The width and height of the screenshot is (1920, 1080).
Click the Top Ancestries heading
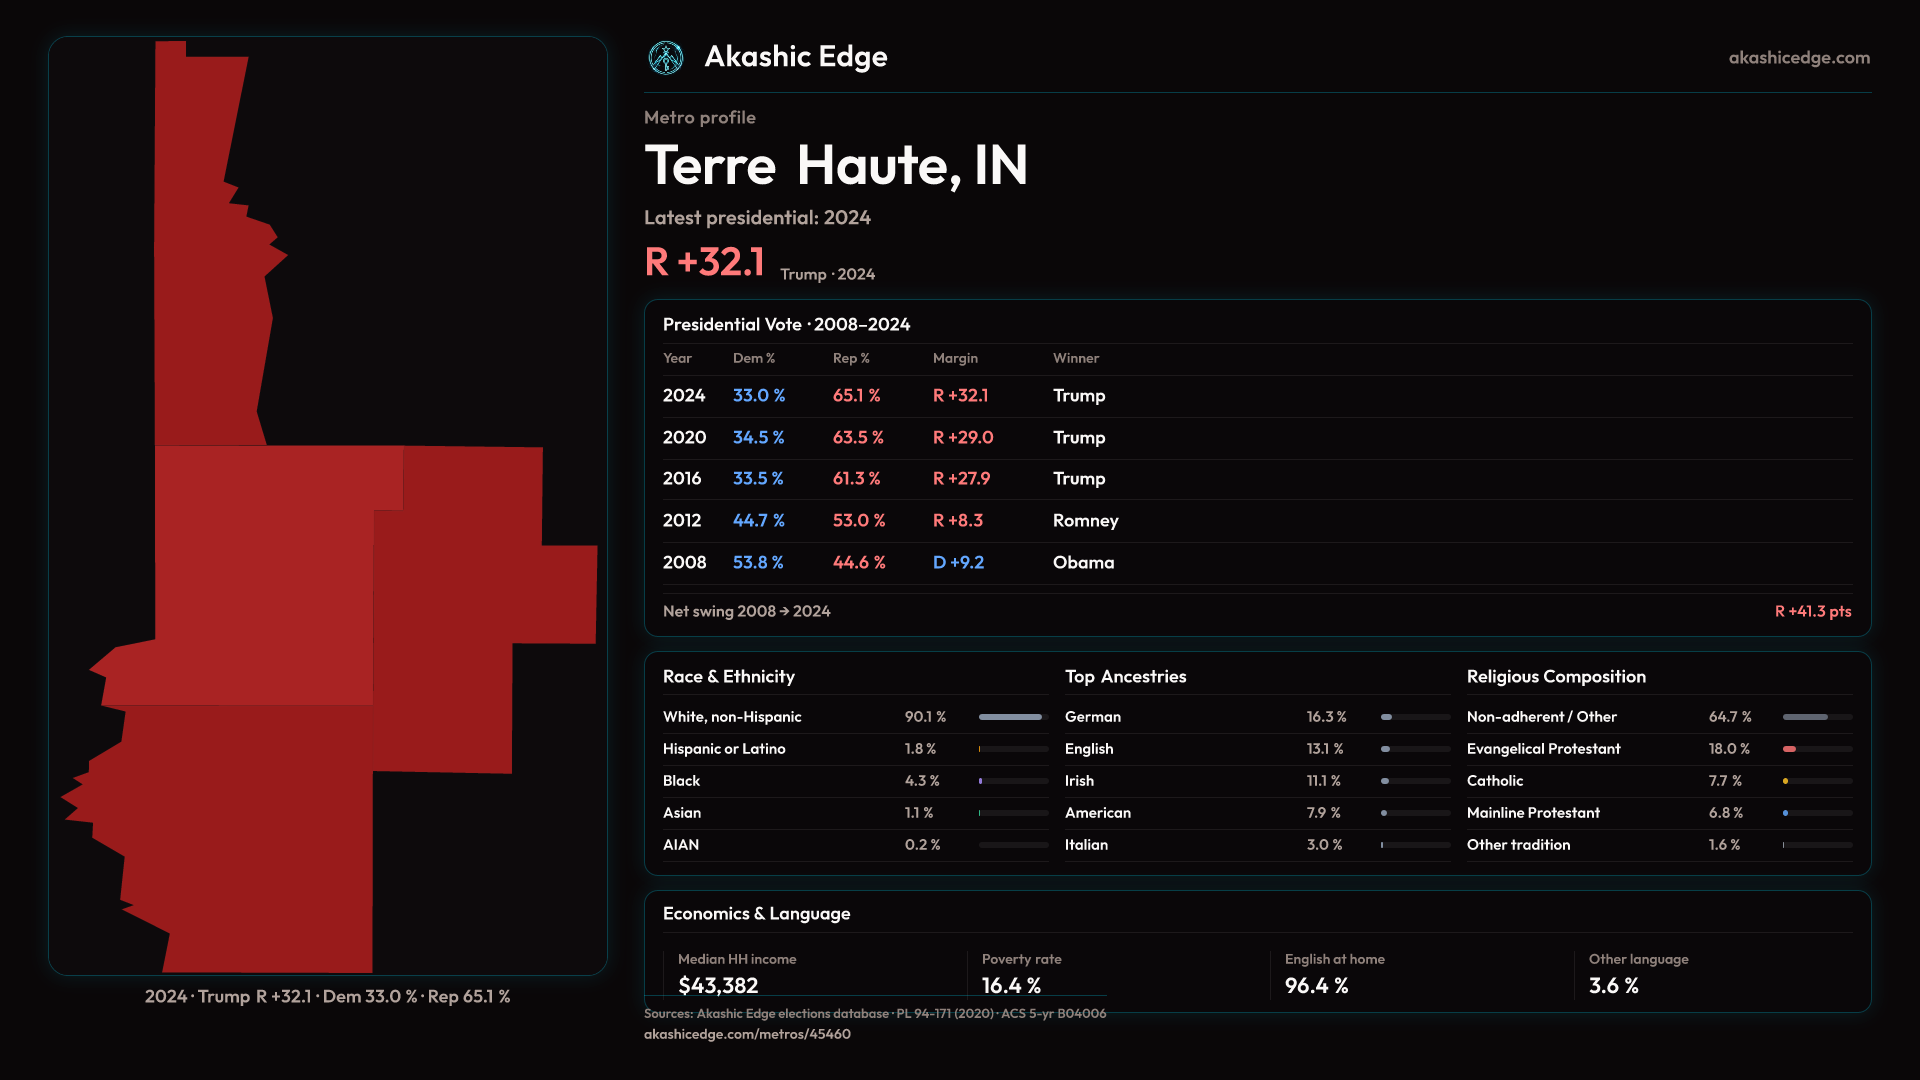(x=1125, y=677)
